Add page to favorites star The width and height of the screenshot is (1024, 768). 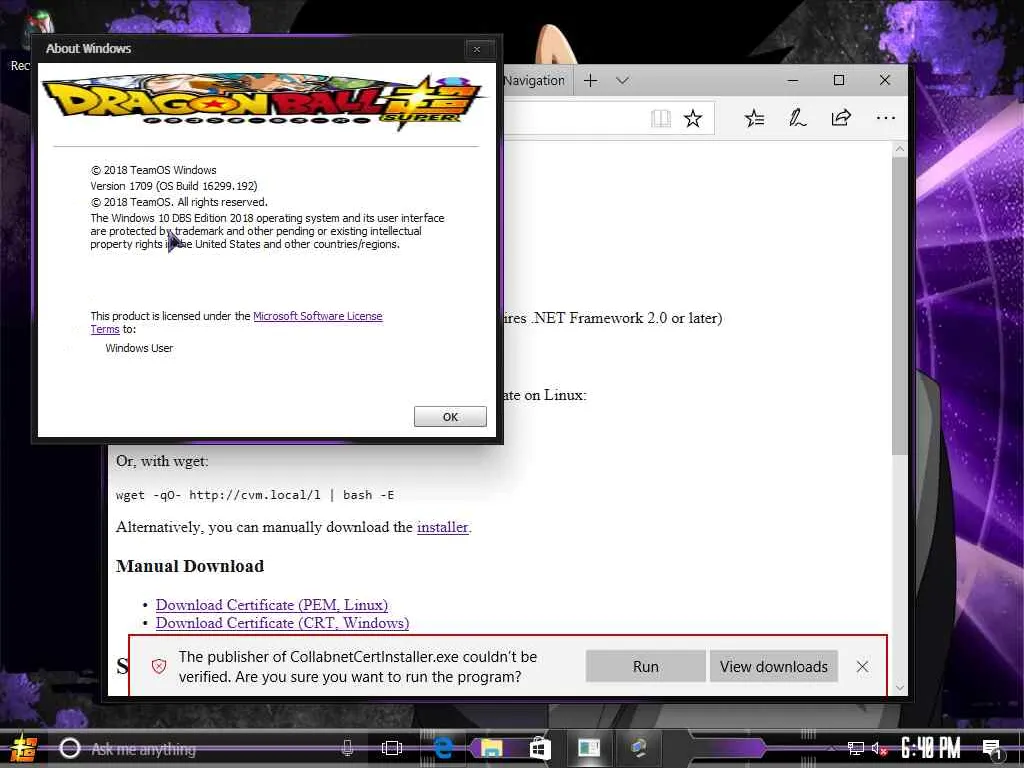(x=693, y=118)
